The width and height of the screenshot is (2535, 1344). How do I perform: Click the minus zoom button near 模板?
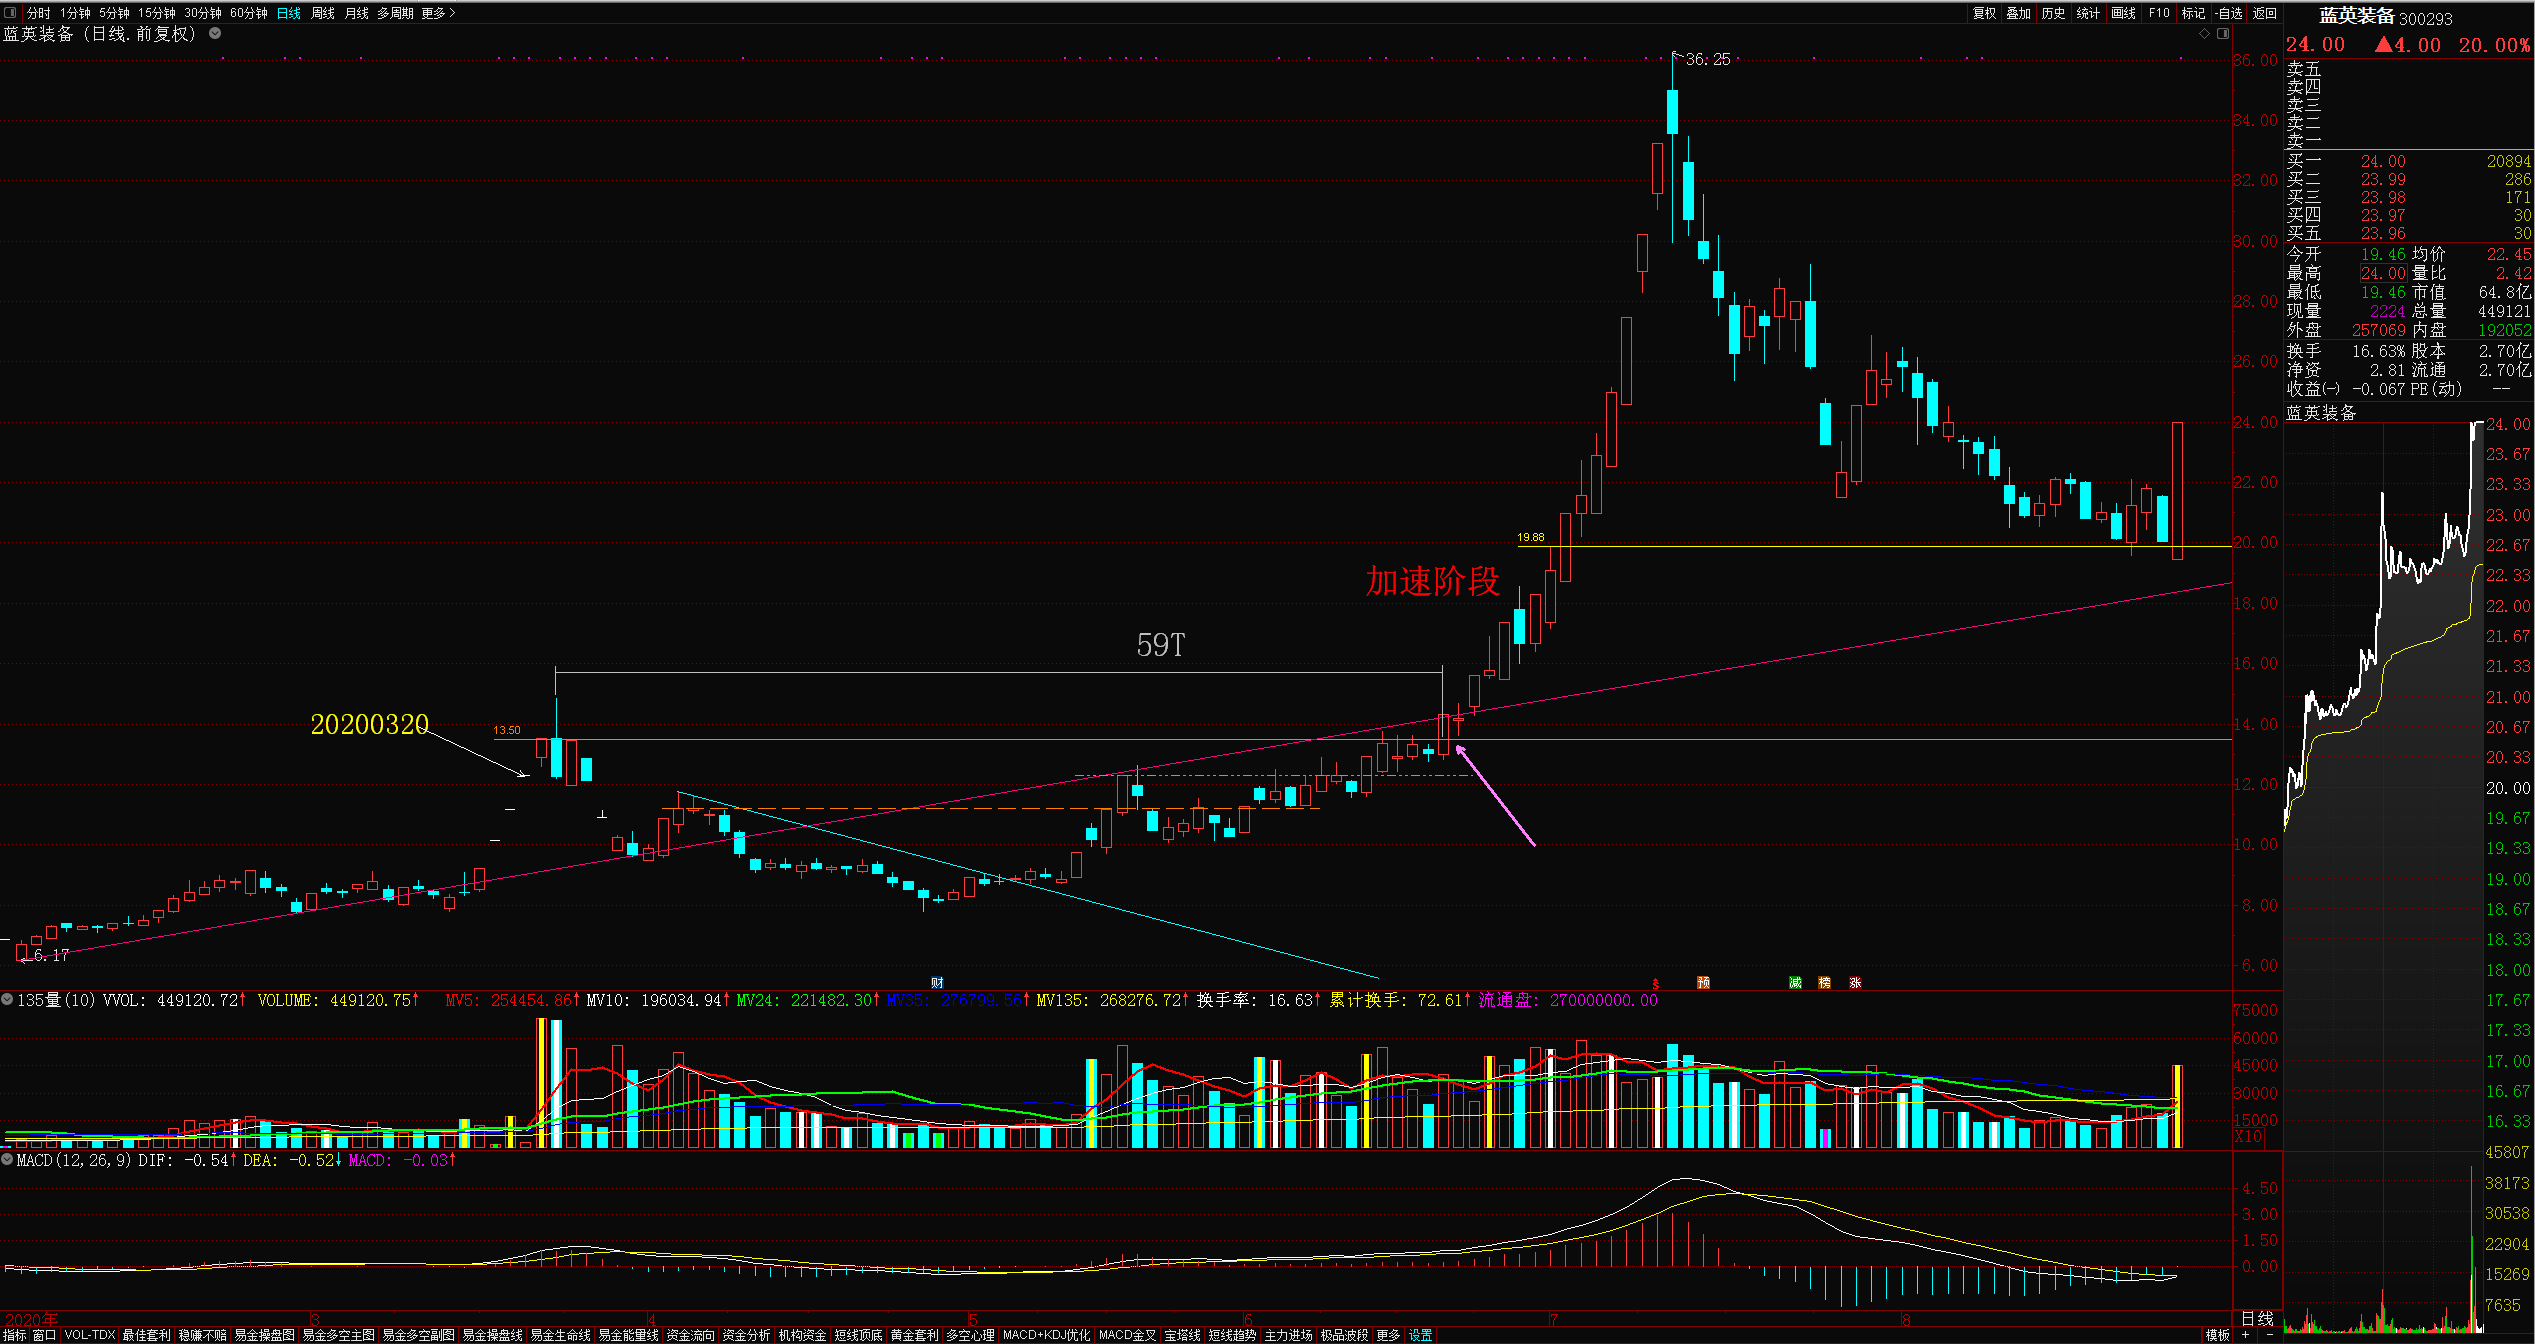(x=2270, y=1335)
